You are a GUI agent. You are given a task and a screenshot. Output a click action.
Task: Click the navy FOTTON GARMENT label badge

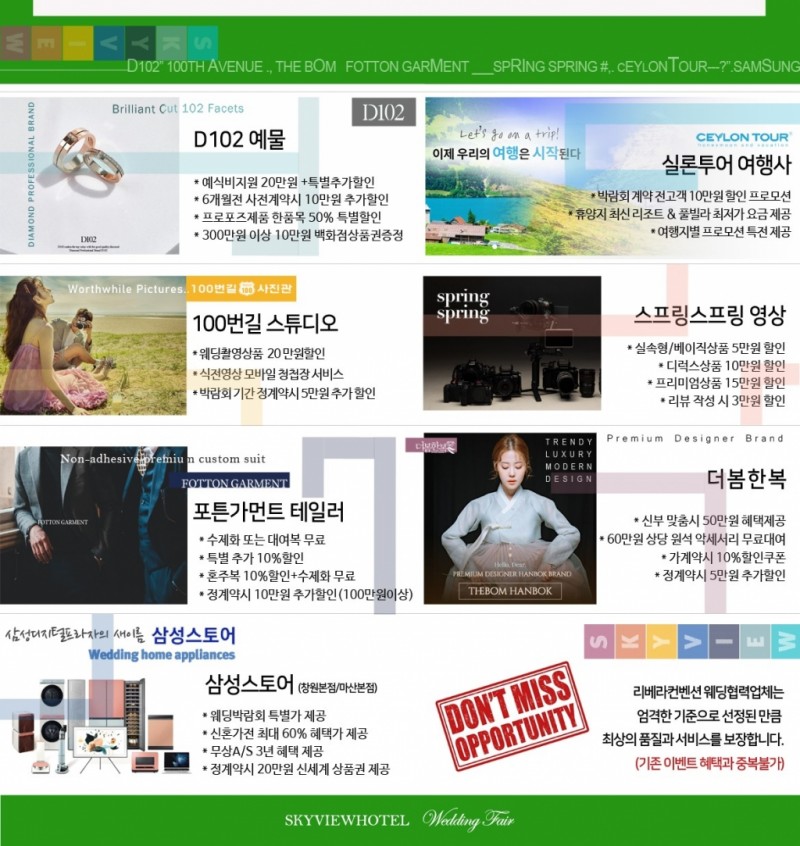(x=231, y=481)
